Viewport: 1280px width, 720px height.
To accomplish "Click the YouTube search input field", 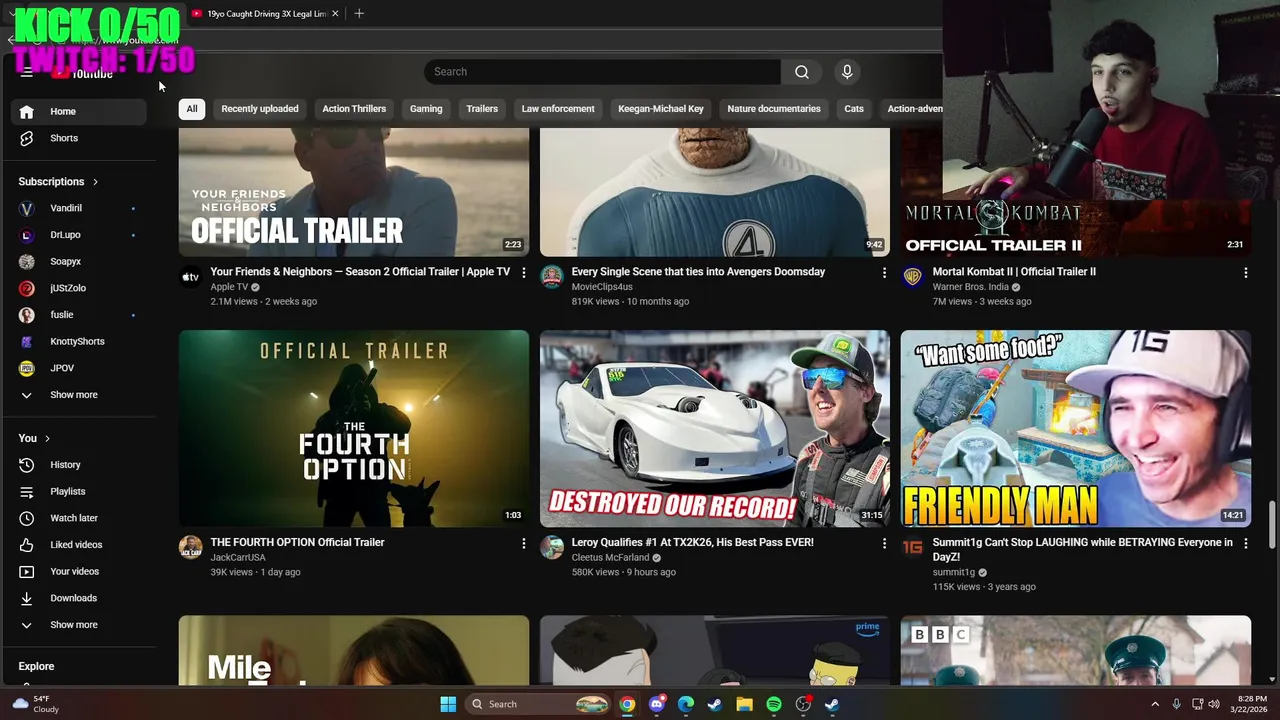I will pyautogui.click(x=602, y=72).
